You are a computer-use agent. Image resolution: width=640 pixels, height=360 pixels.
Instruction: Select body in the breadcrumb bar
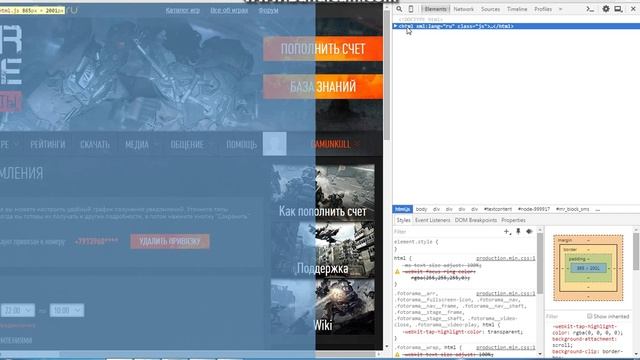pyautogui.click(x=421, y=209)
